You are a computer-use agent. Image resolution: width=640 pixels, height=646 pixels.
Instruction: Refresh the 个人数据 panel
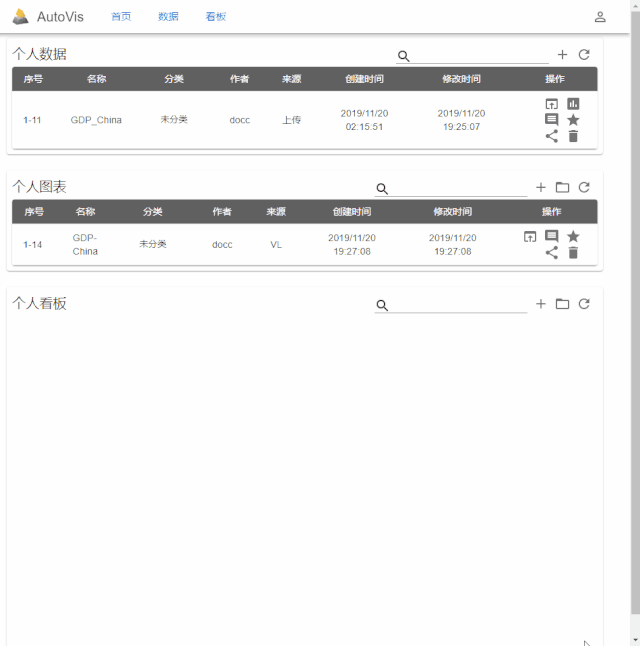click(x=584, y=54)
